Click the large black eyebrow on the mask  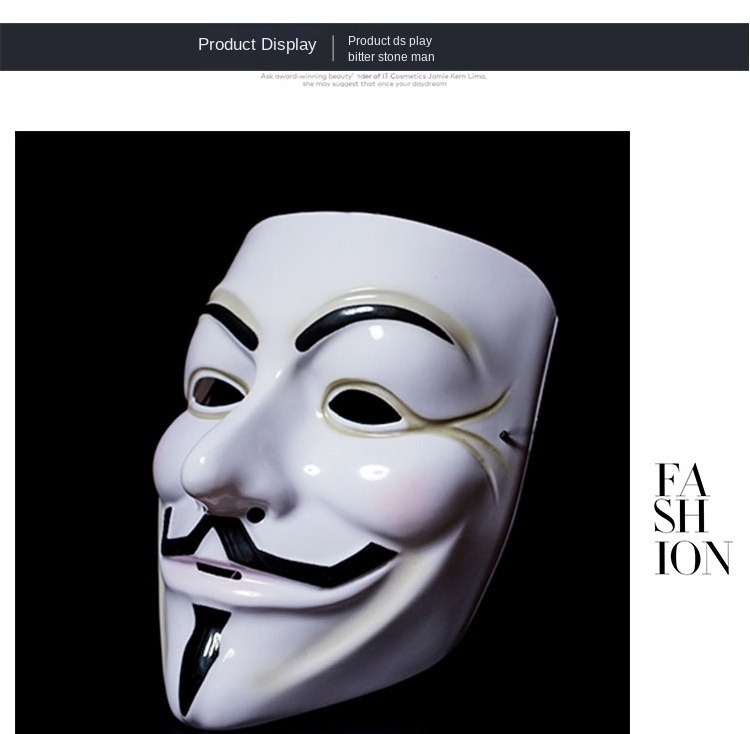374,325
